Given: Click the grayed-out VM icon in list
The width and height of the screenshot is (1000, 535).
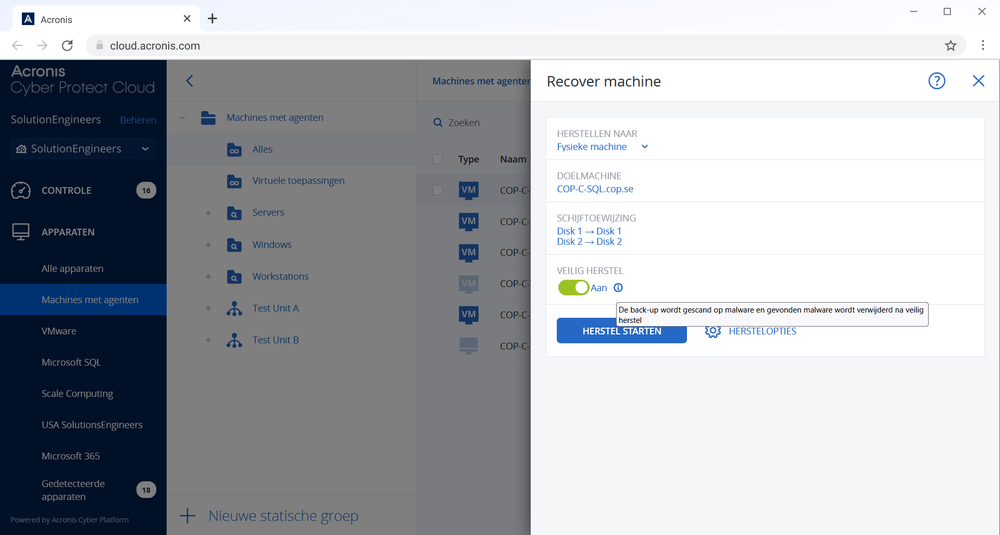Looking at the screenshot, I should [469, 284].
